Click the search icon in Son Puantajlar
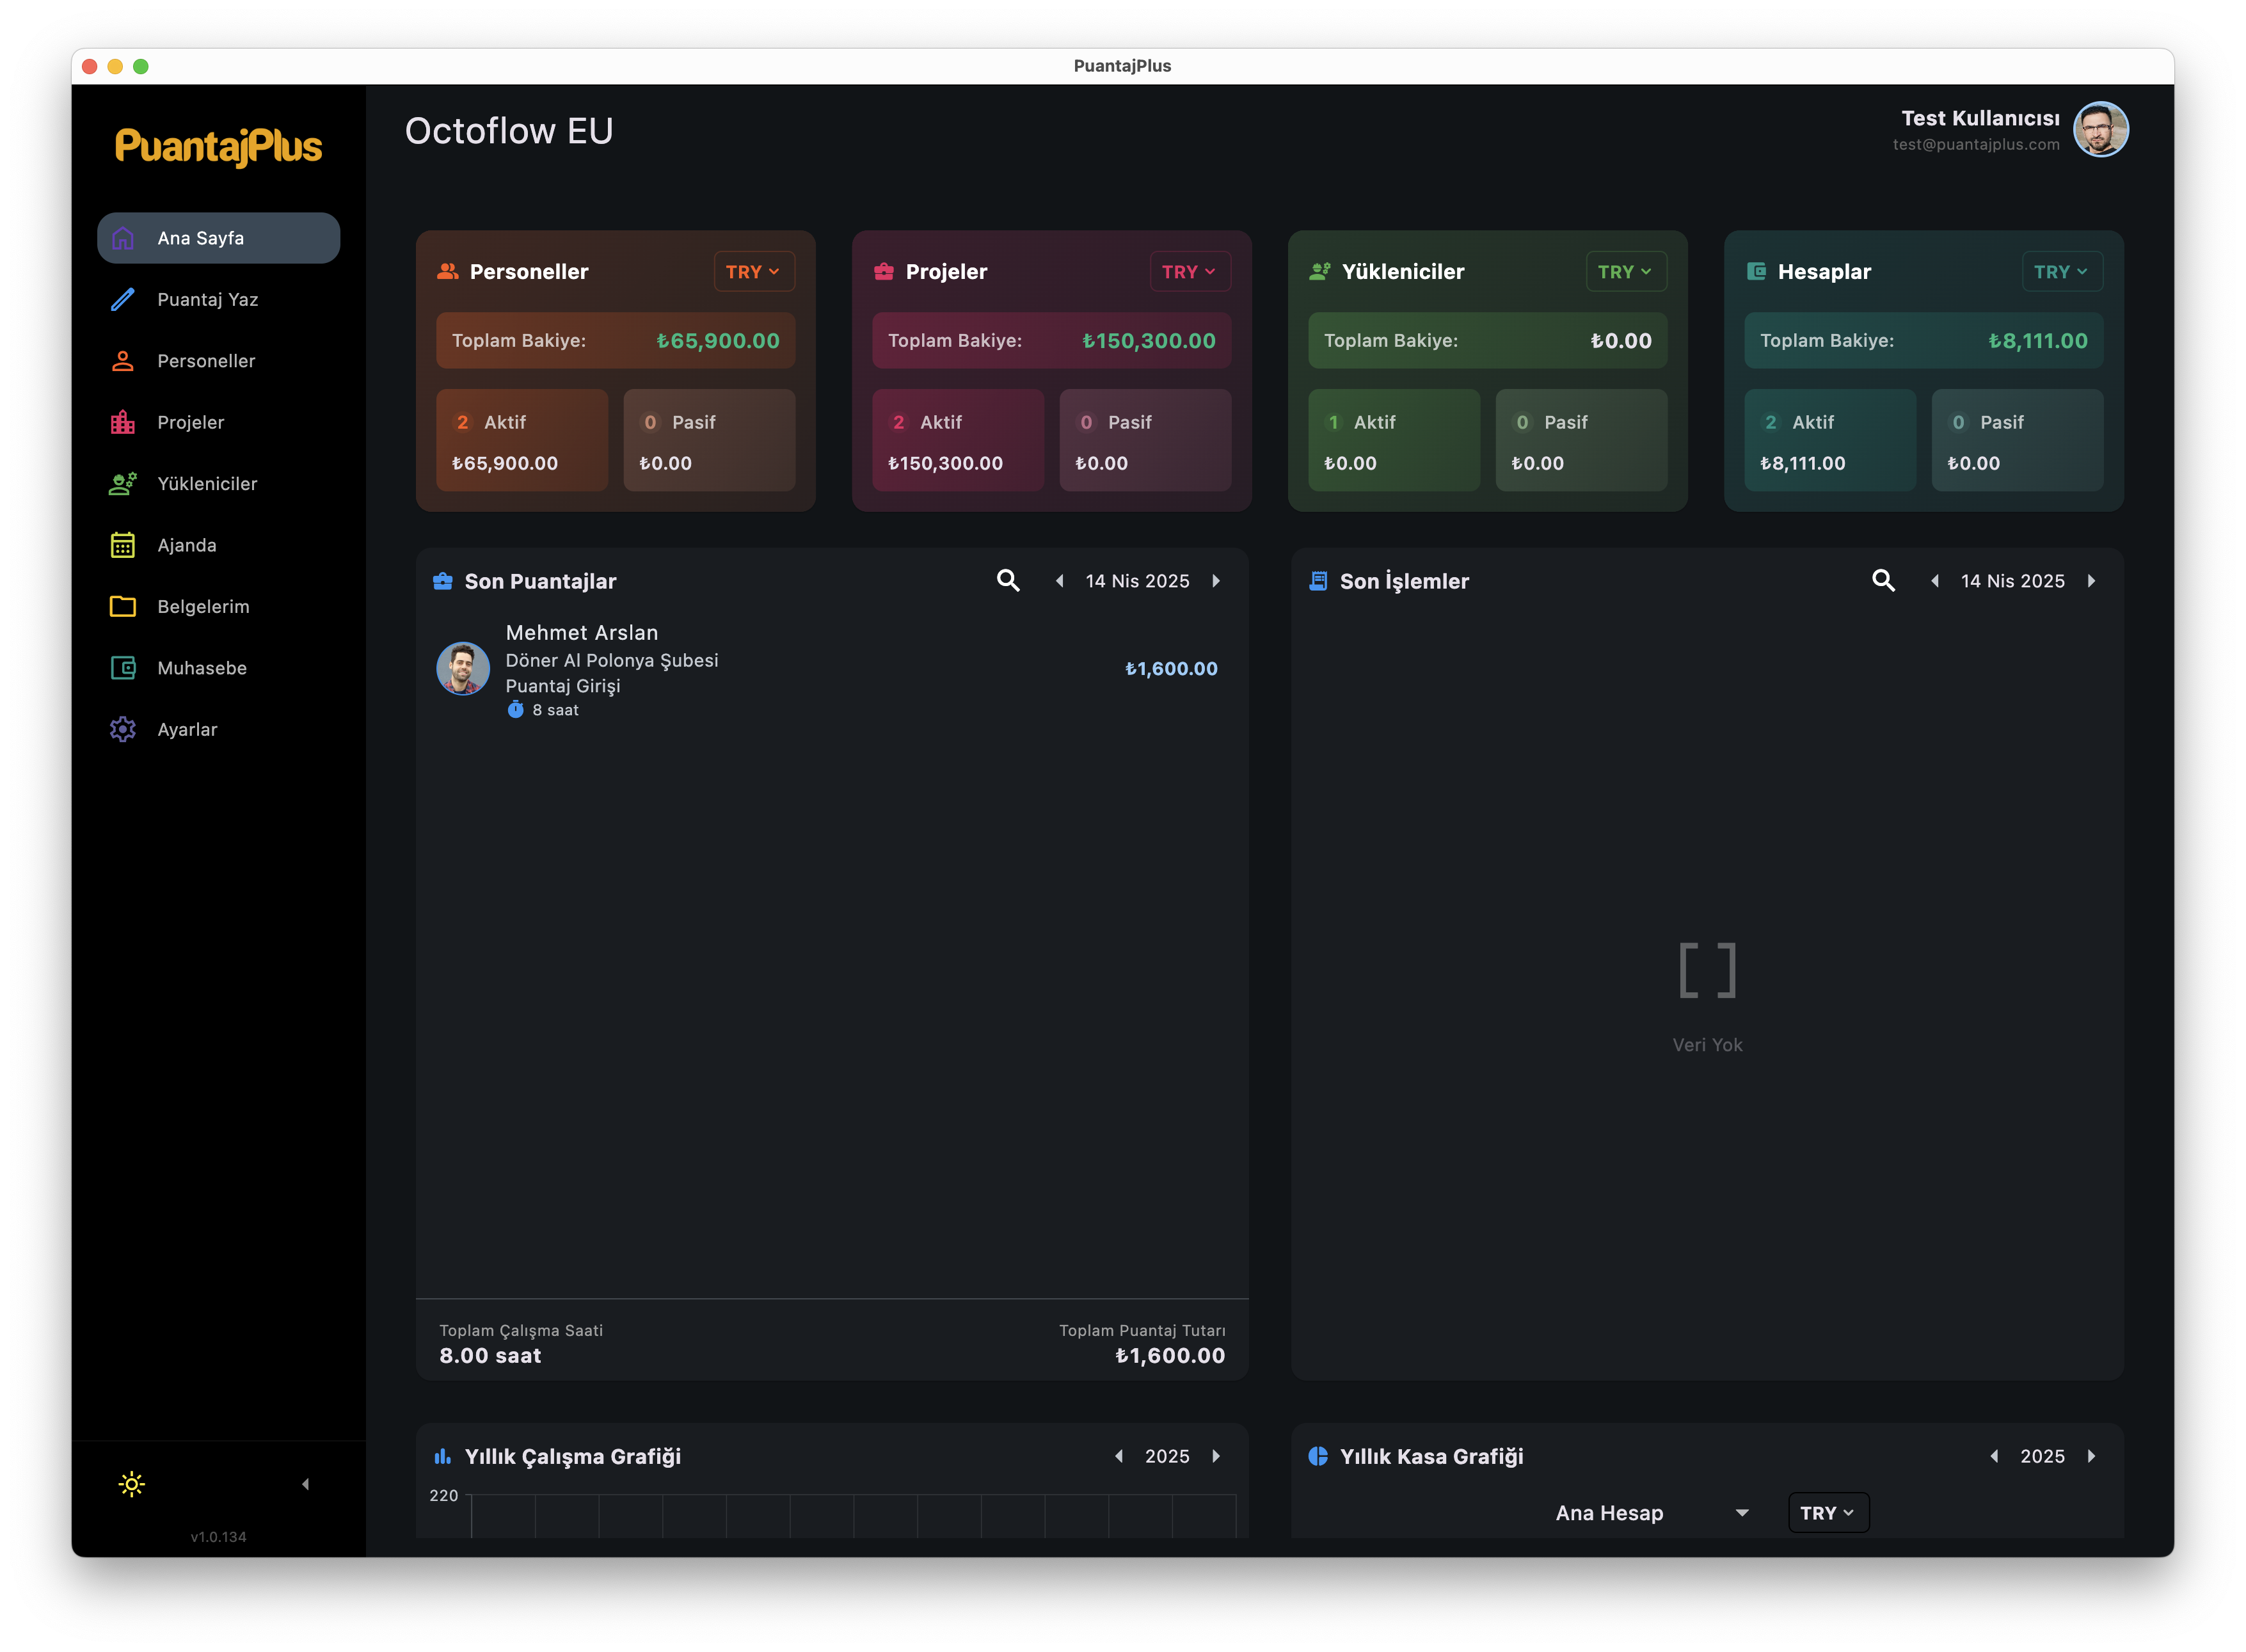The width and height of the screenshot is (2246, 1652). [1007, 580]
